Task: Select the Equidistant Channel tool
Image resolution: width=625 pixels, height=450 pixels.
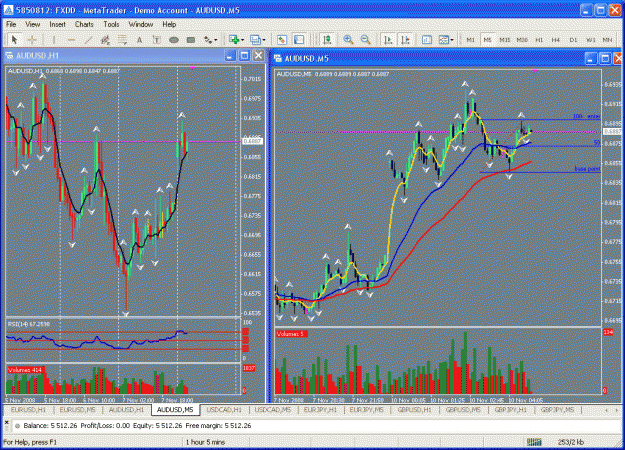Action: (105, 40)
